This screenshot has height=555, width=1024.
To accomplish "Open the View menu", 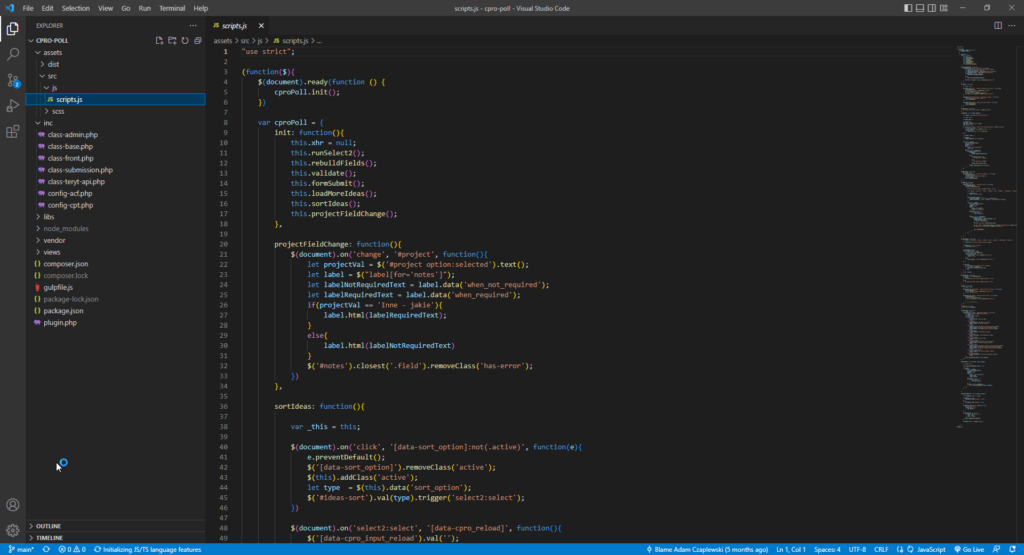I will (x=105, y=8).
